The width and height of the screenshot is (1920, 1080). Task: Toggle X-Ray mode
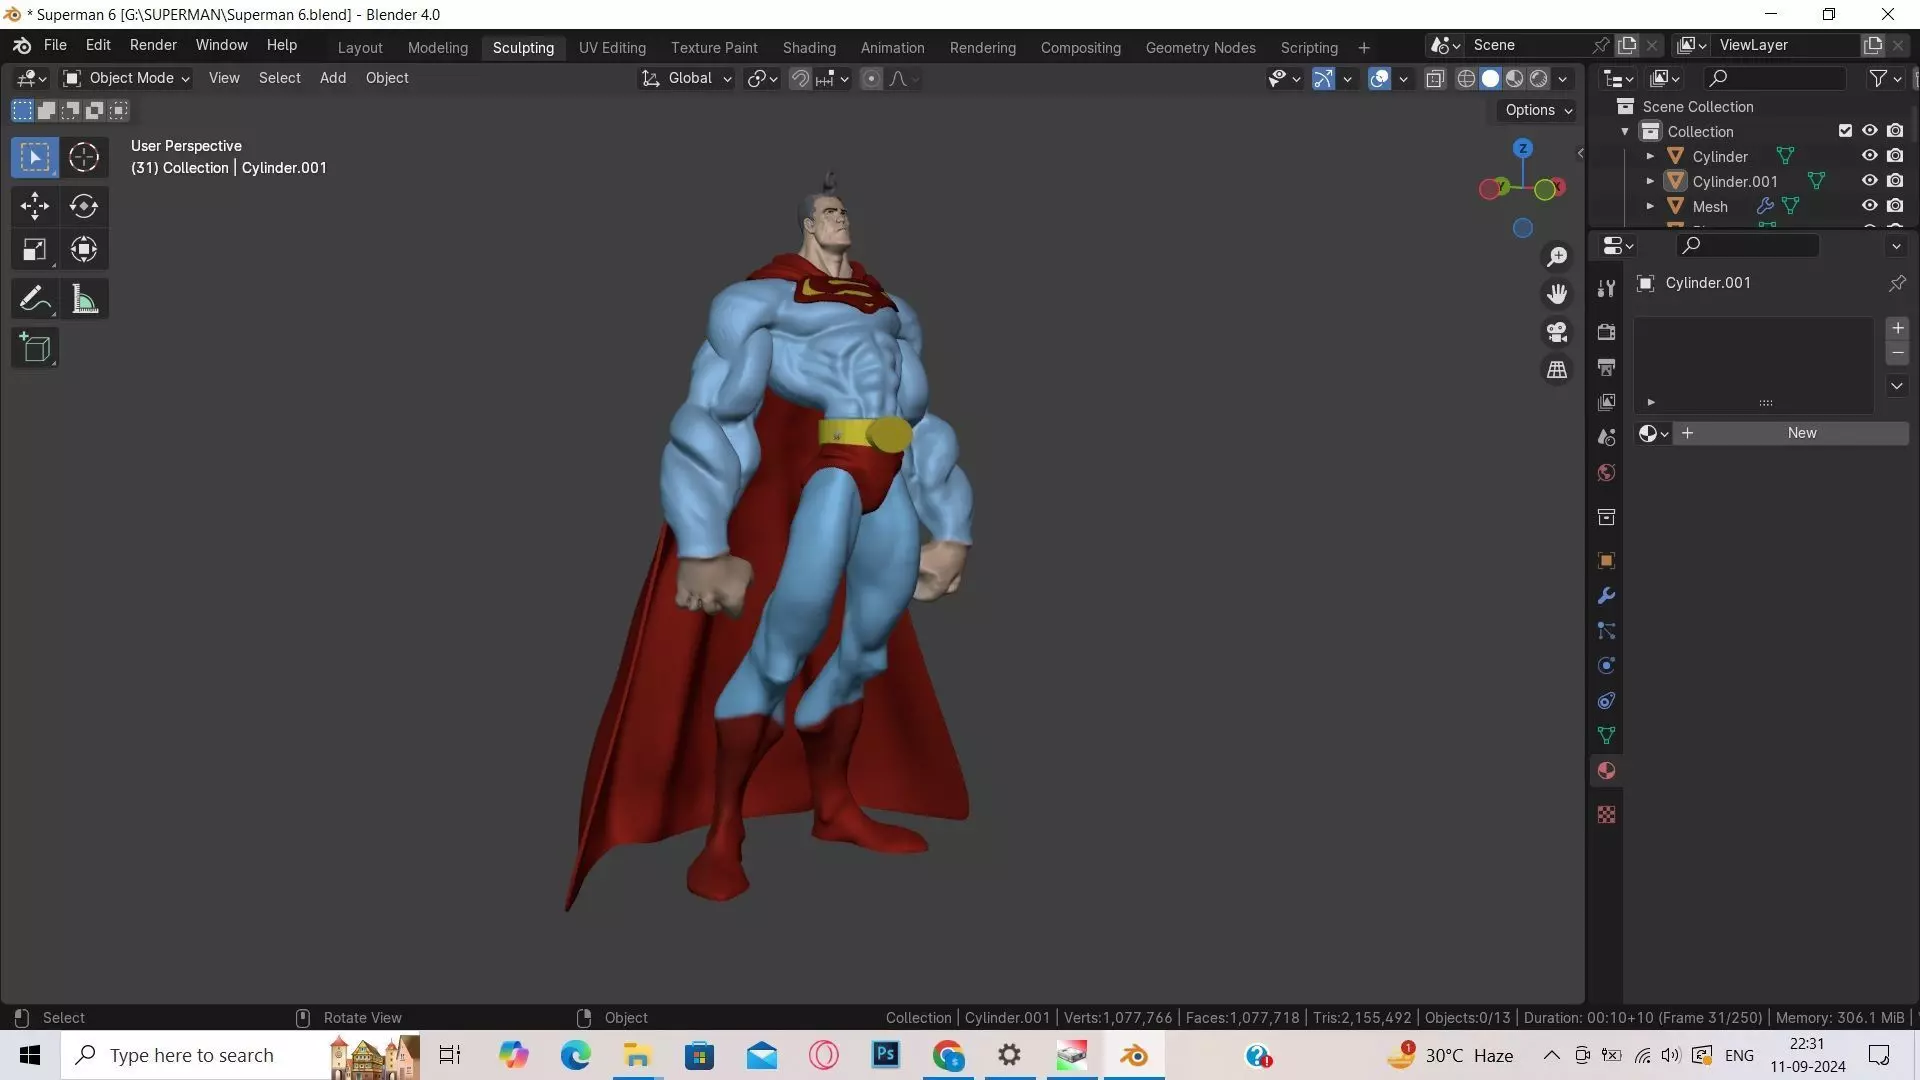click(1435, 79)
